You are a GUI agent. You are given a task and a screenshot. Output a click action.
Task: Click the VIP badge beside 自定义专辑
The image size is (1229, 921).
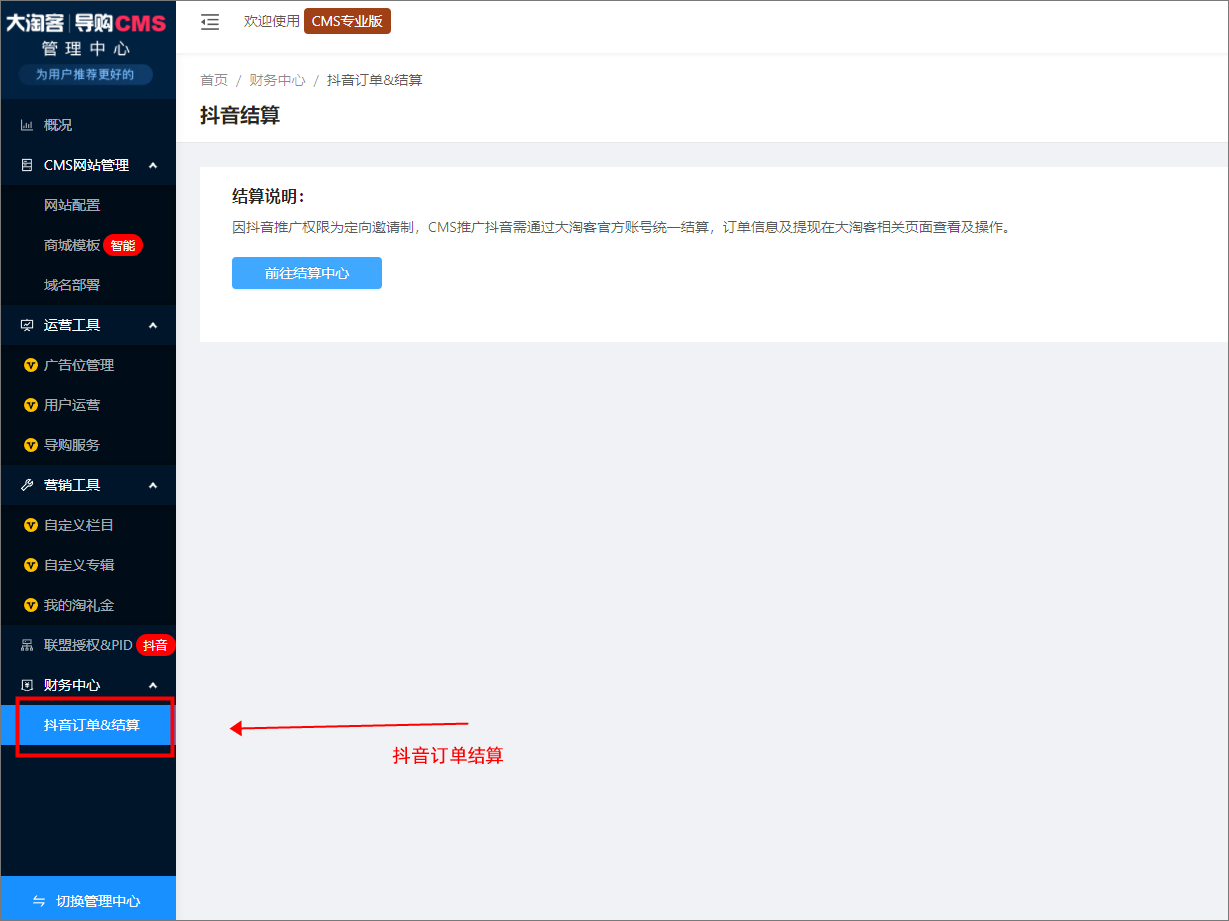[x=30, y=565]
